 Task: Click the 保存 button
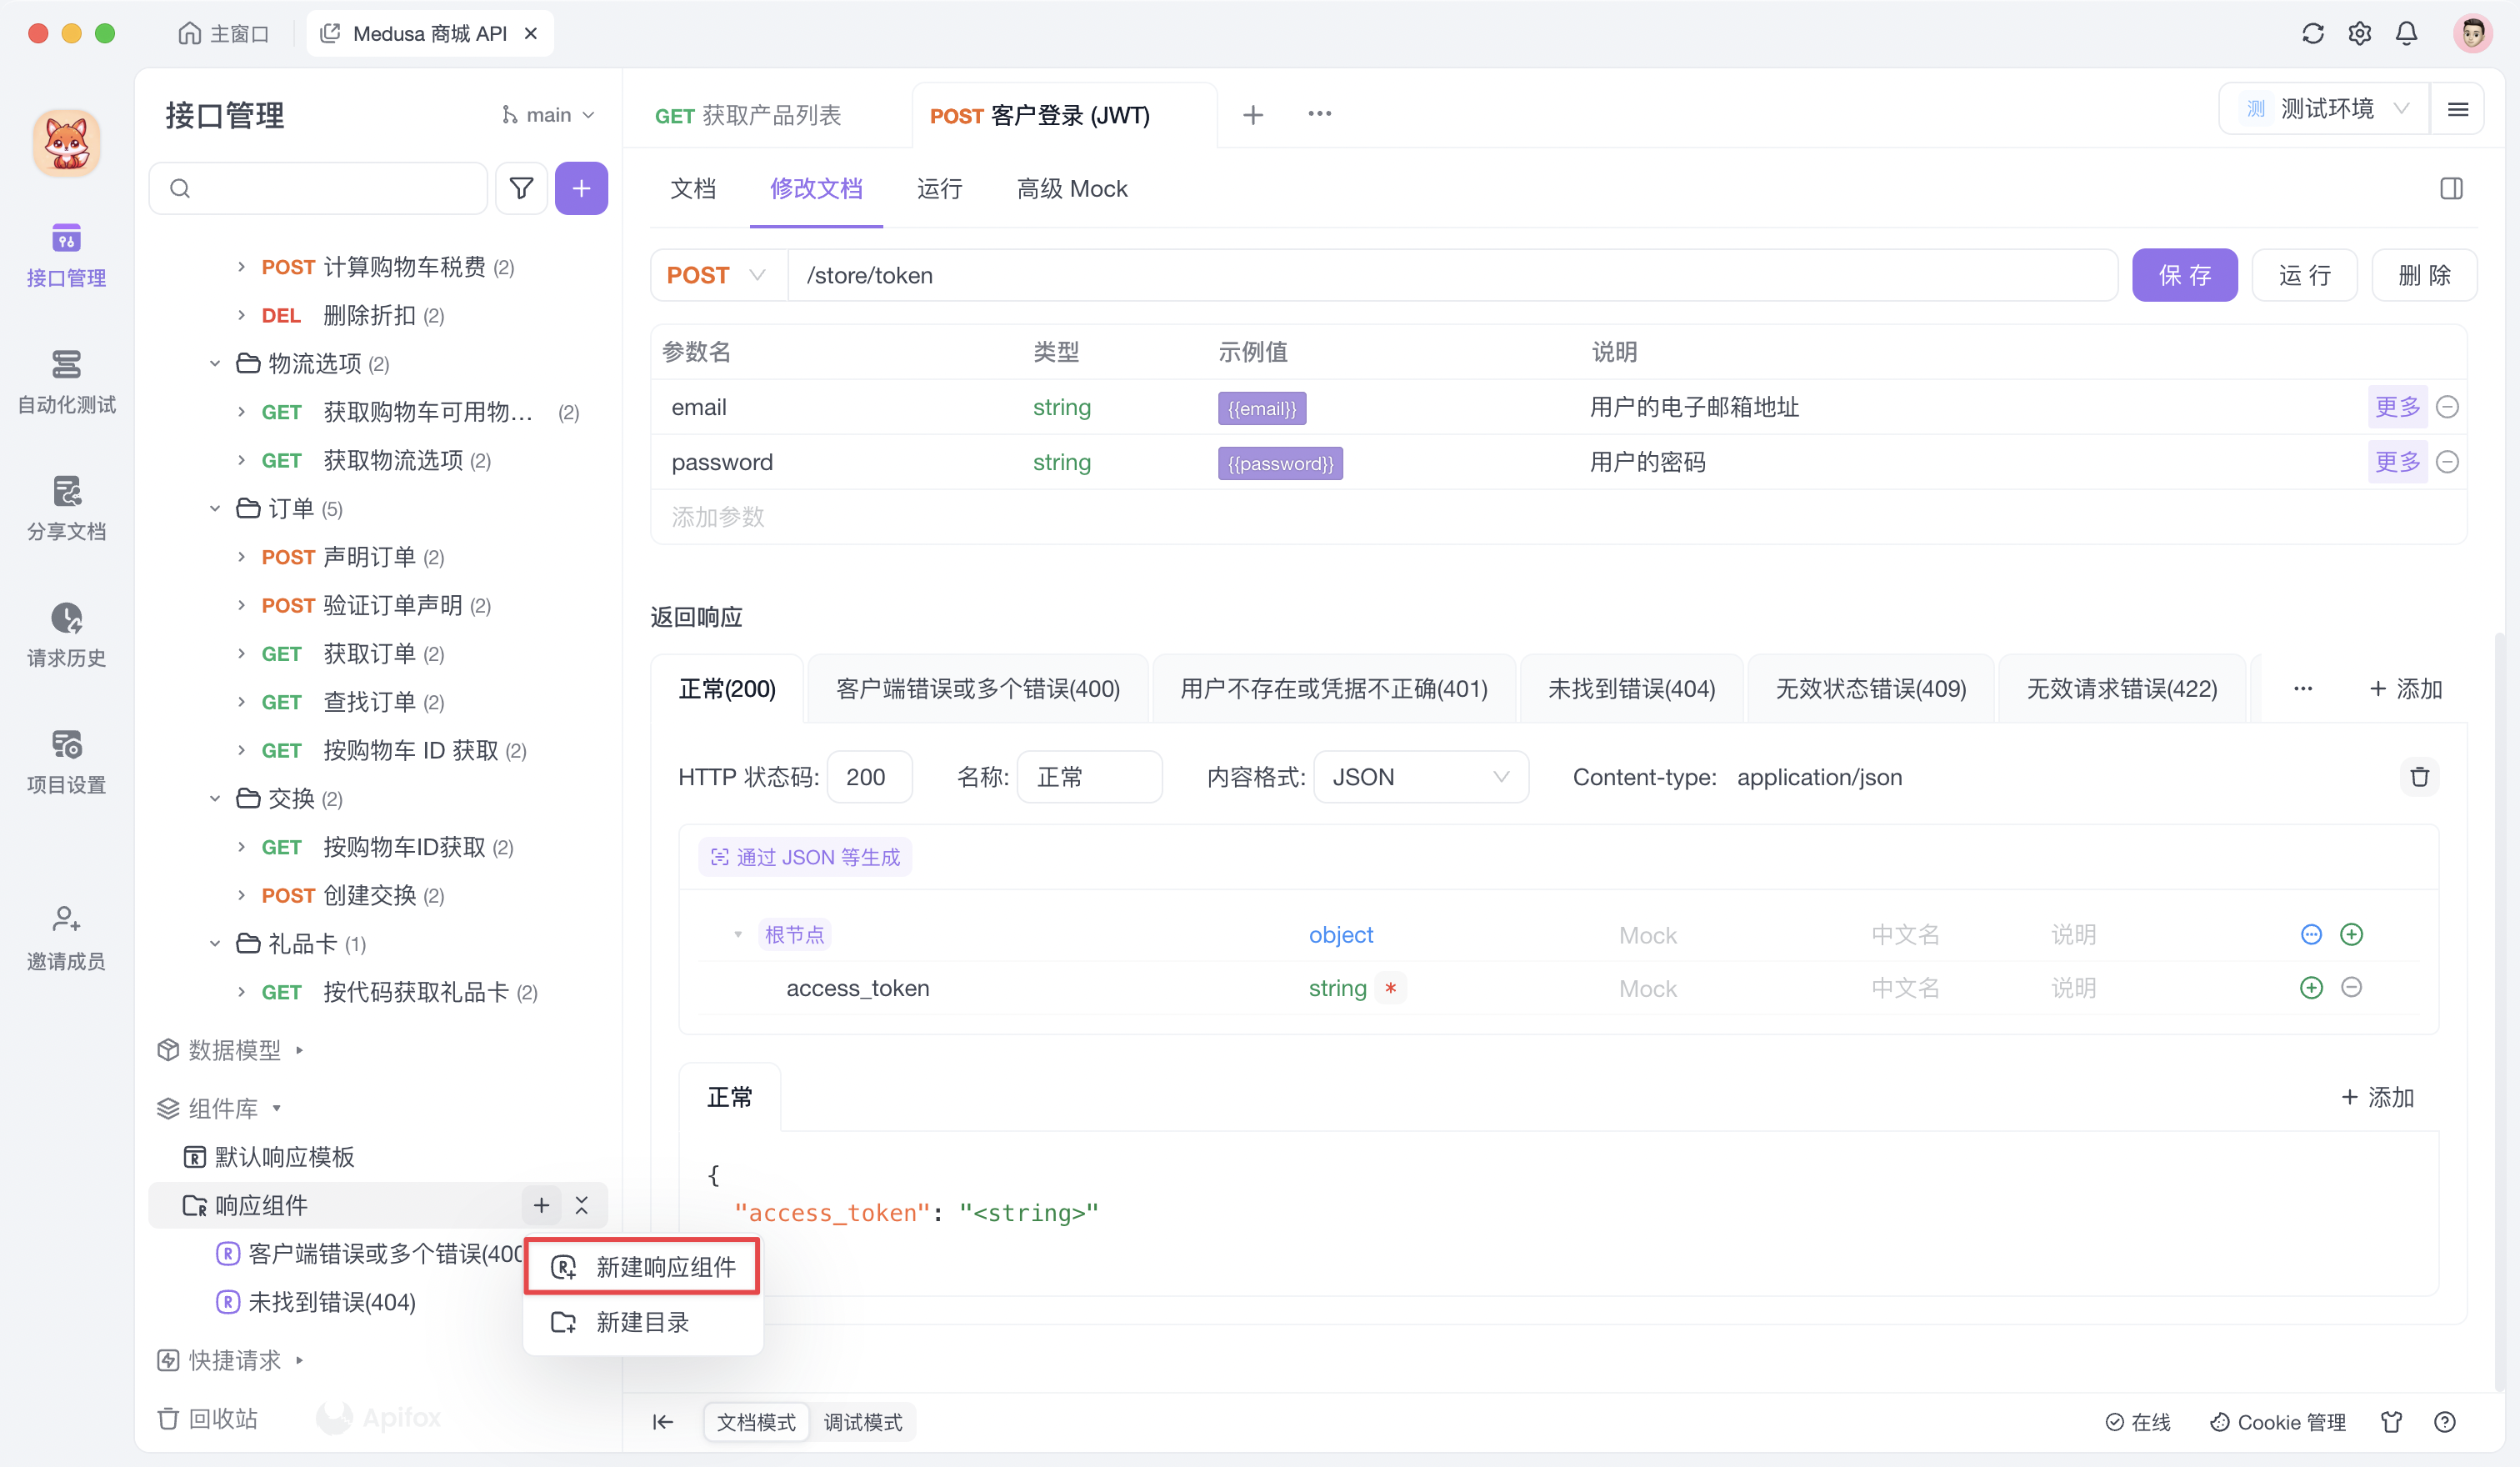(2184, 274)
